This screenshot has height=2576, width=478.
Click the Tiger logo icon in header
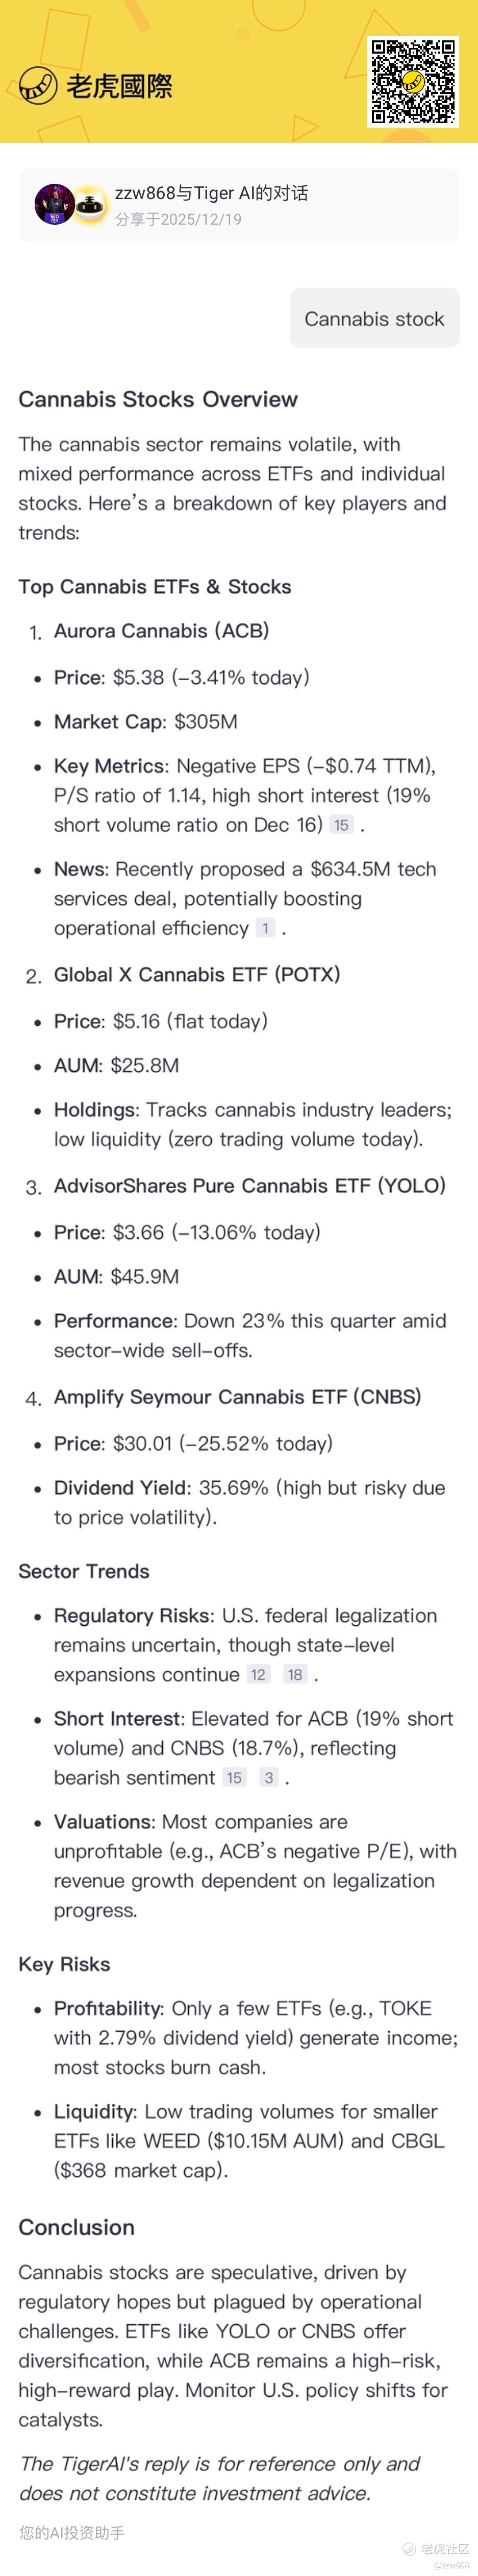[38, 86]
